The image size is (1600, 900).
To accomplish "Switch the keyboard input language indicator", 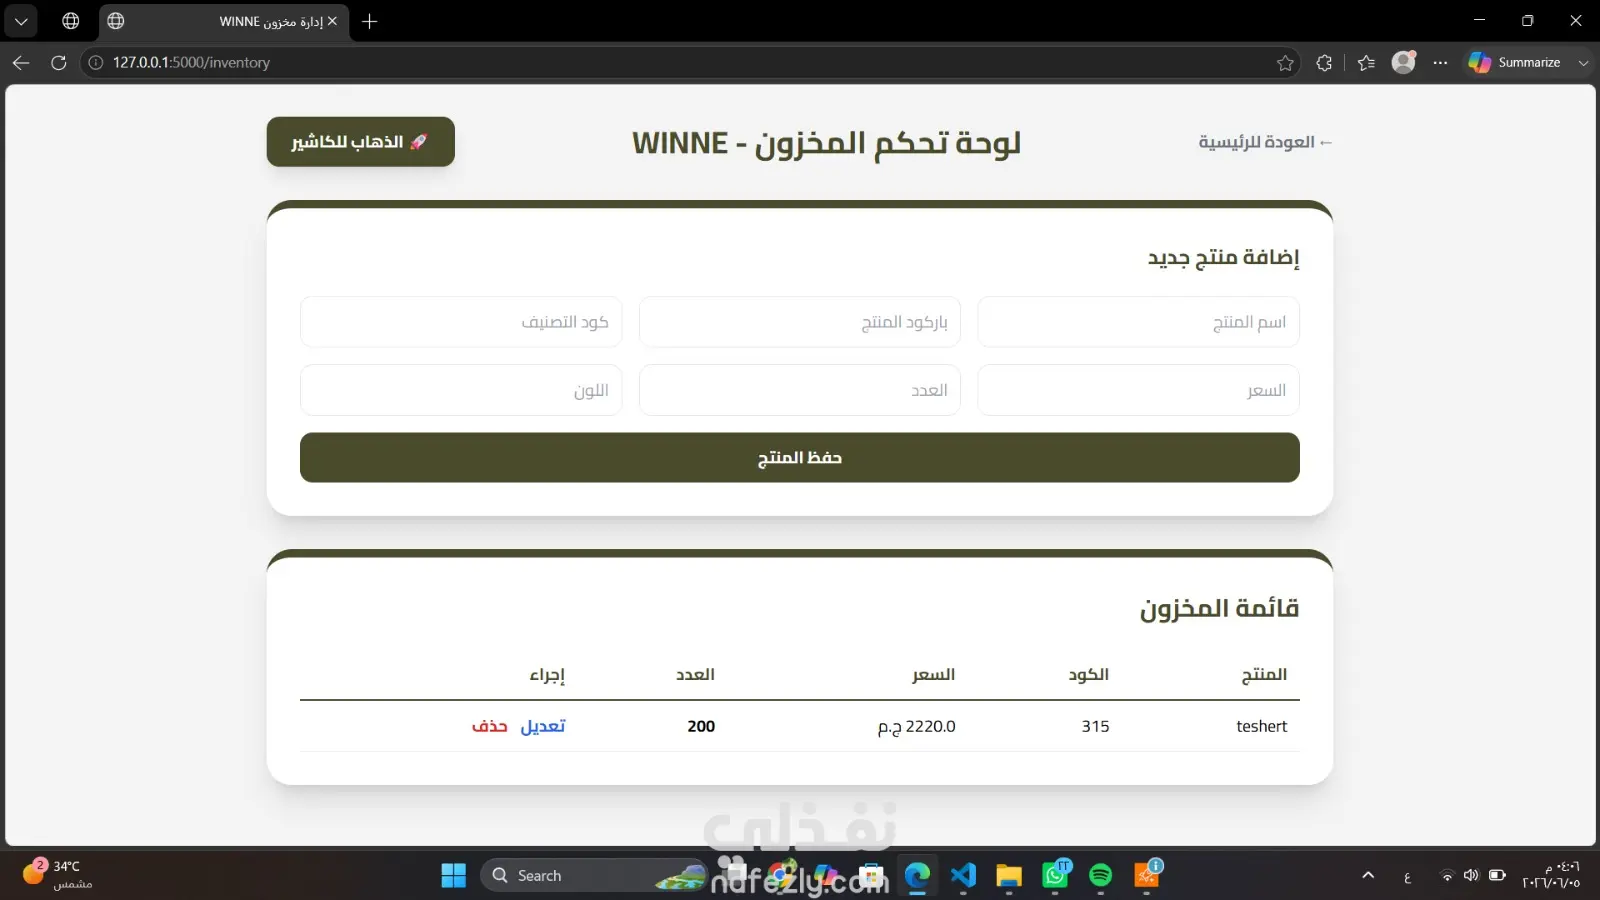I will tap(1407, 877).
